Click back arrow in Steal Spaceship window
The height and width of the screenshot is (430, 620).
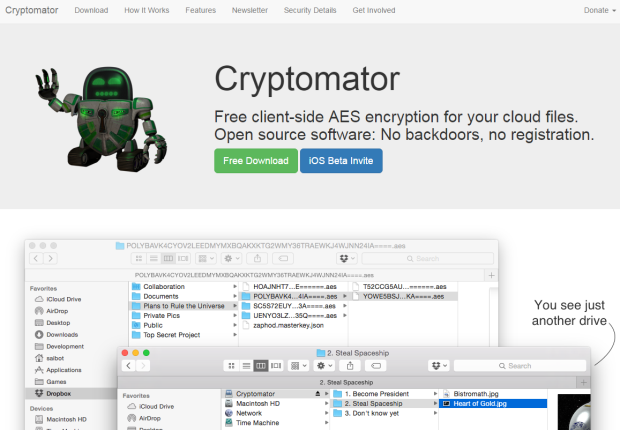tap(129, 366)
